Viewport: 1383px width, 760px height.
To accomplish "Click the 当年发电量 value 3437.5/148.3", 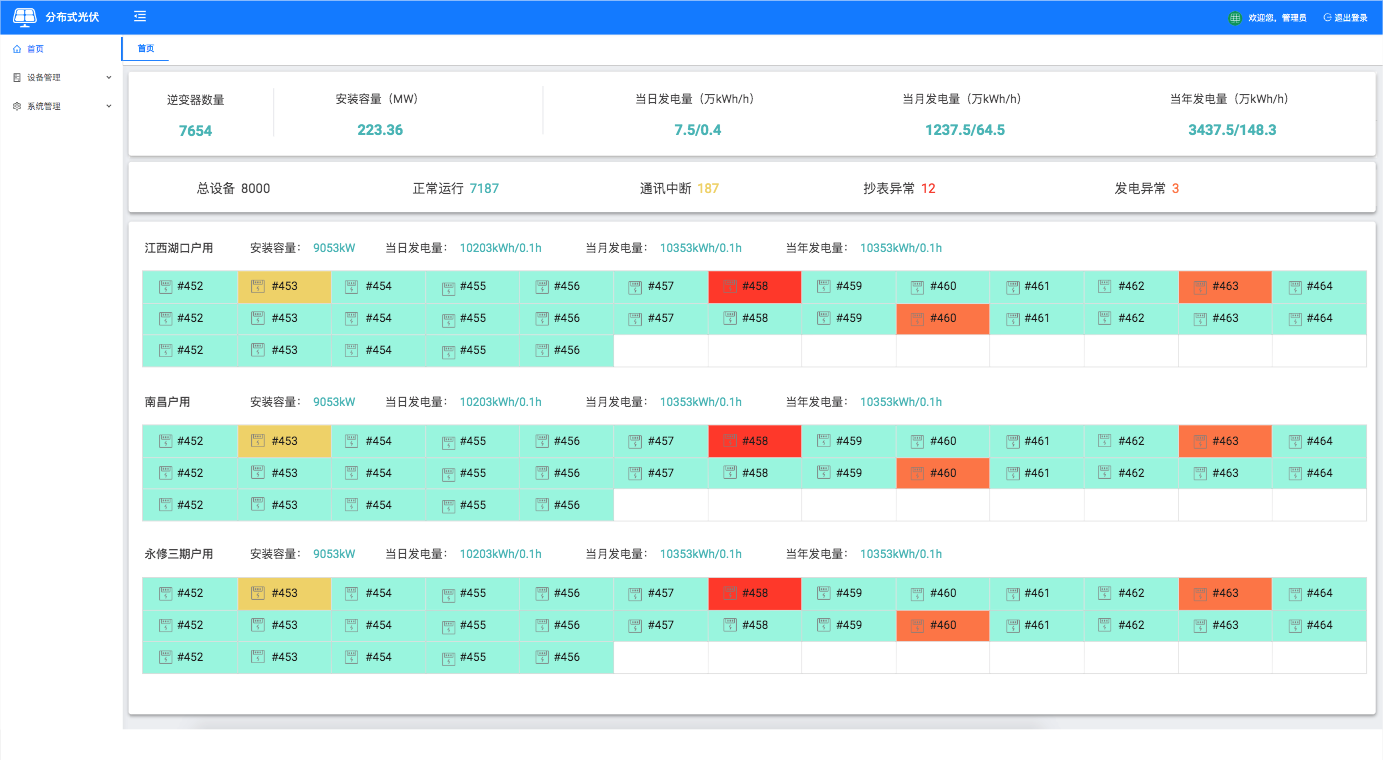I will [x=1232, y=130].
